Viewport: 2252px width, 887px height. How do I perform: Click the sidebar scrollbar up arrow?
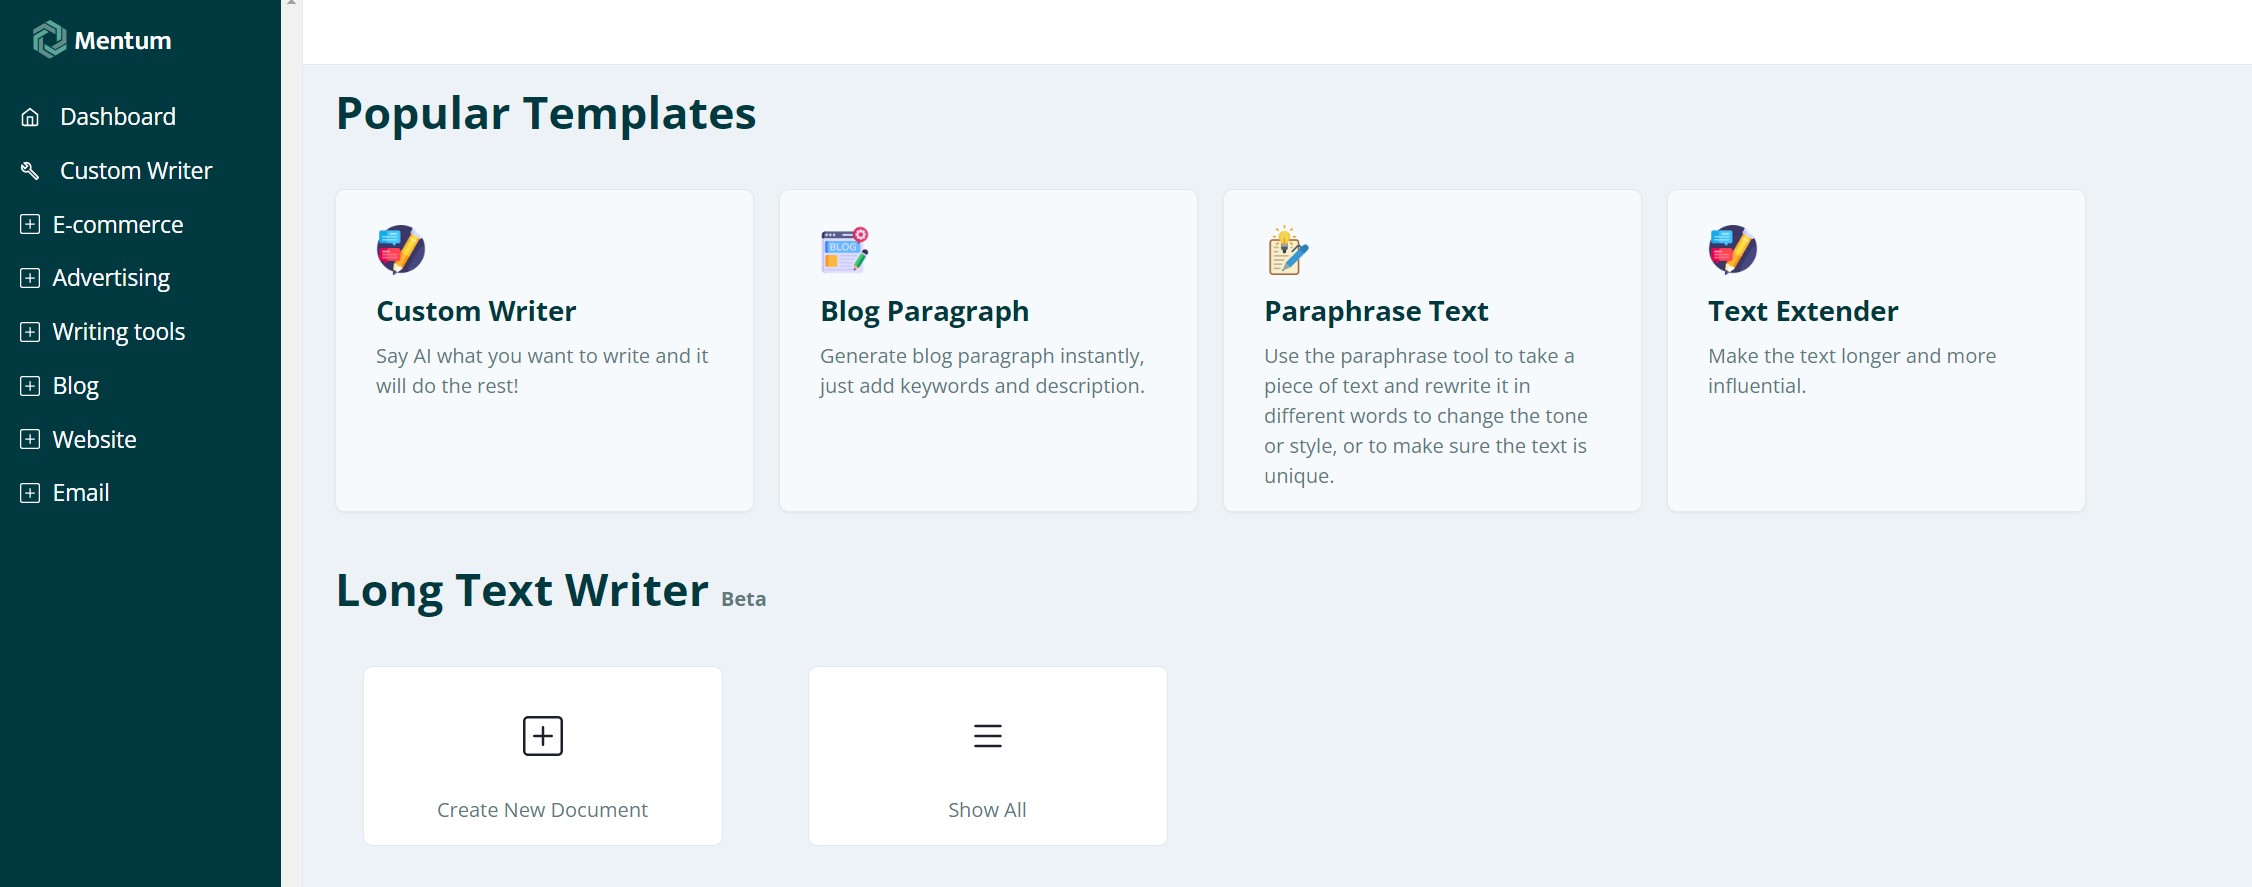(291, 4)
